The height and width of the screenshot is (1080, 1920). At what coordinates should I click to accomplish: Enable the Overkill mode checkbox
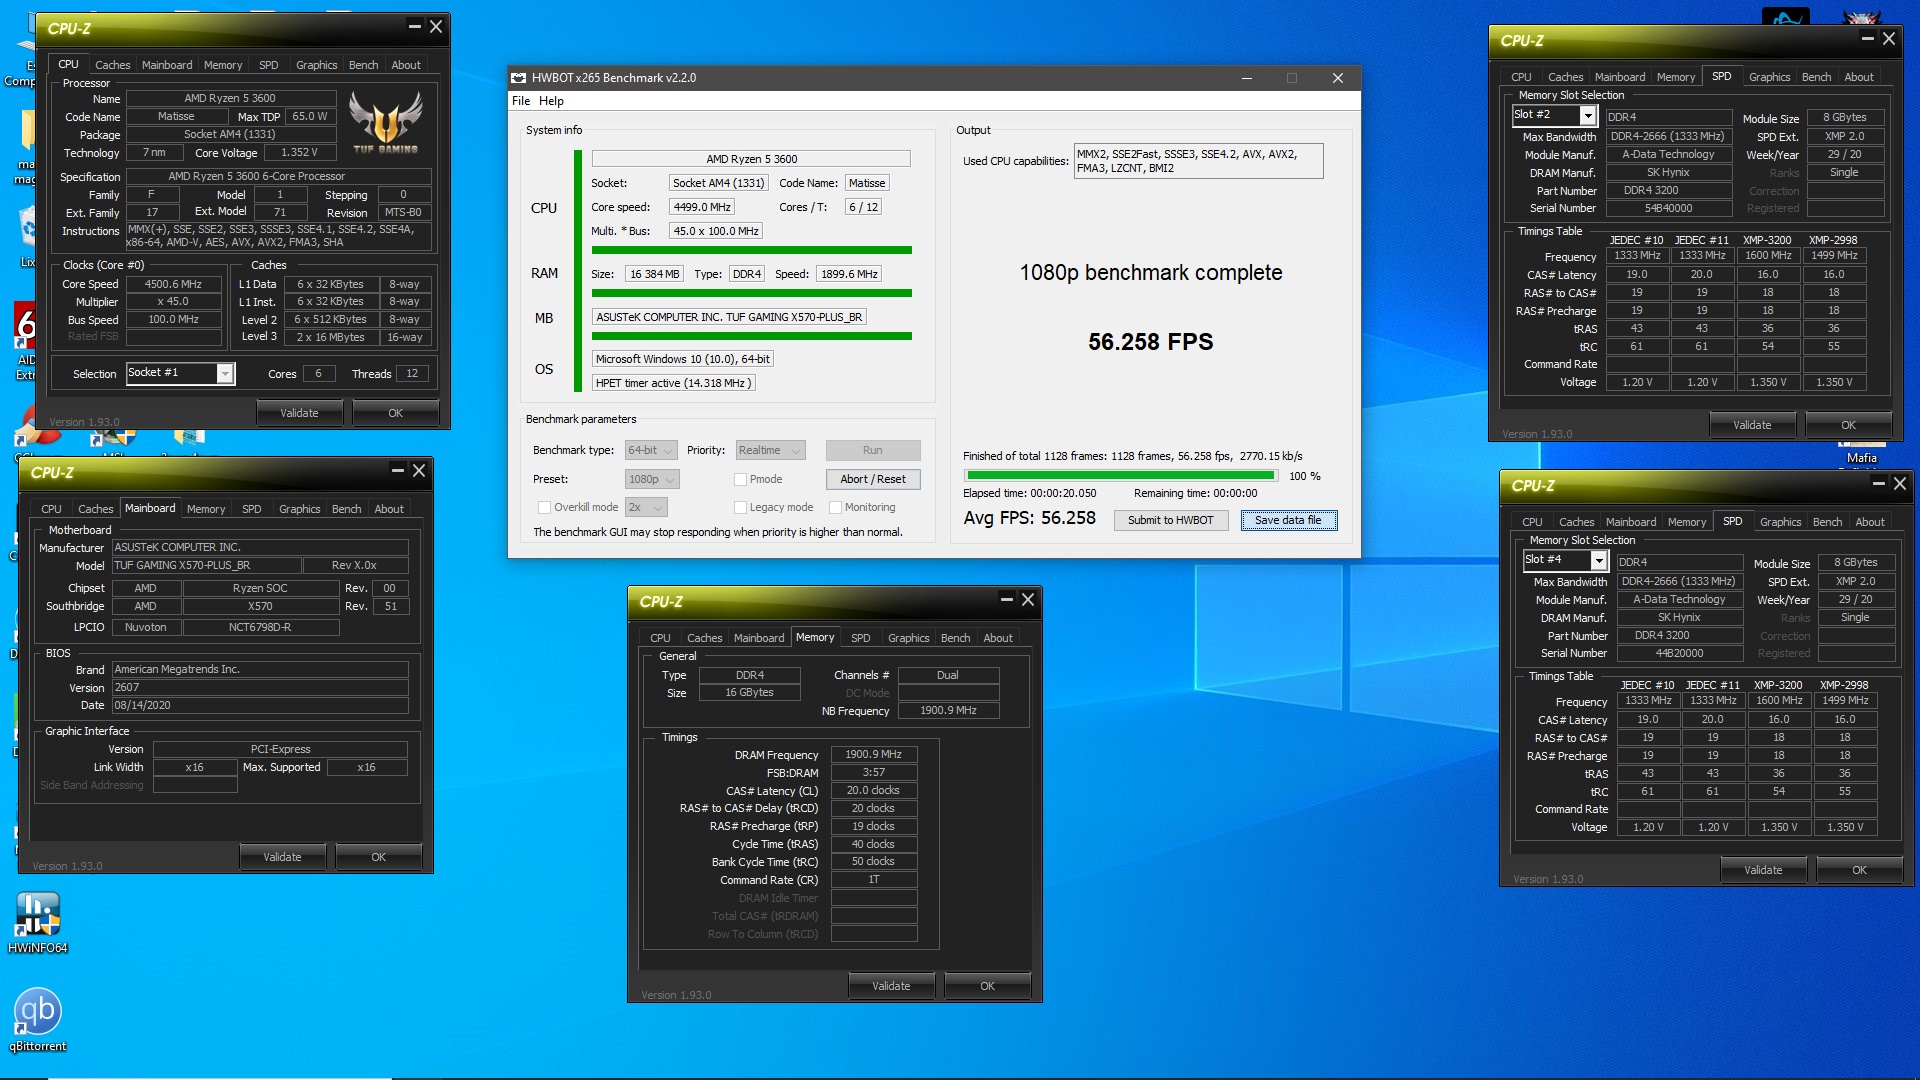tap(545, 507)
